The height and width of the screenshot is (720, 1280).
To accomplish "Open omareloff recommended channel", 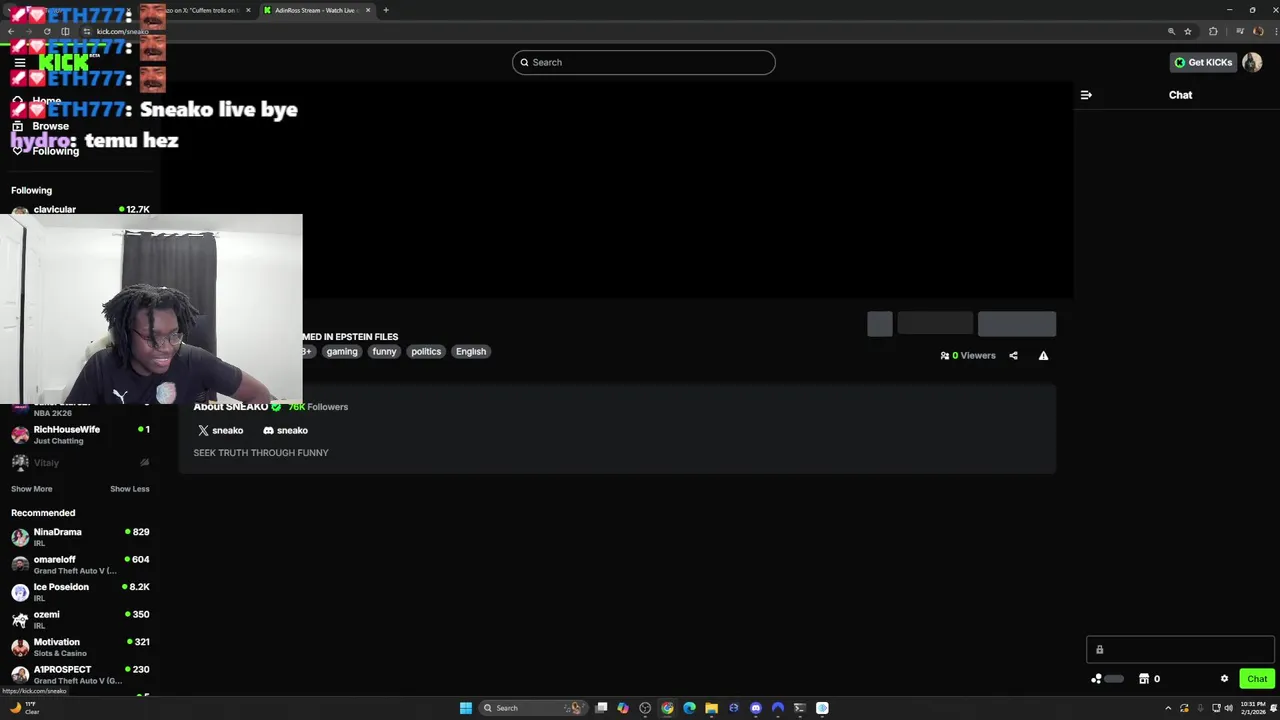I will point(80,564).
